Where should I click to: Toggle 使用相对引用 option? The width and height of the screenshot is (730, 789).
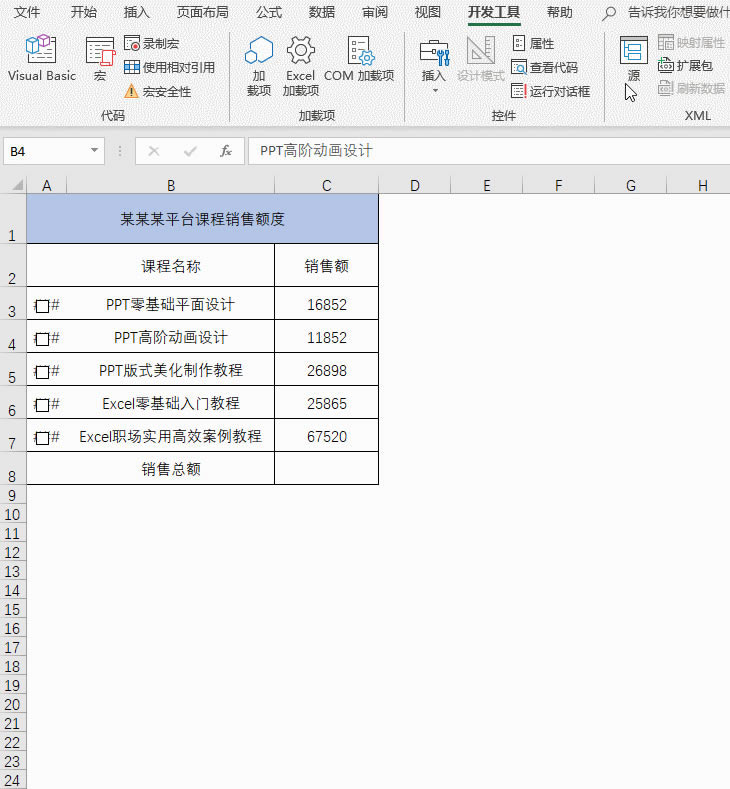[170, 67]
